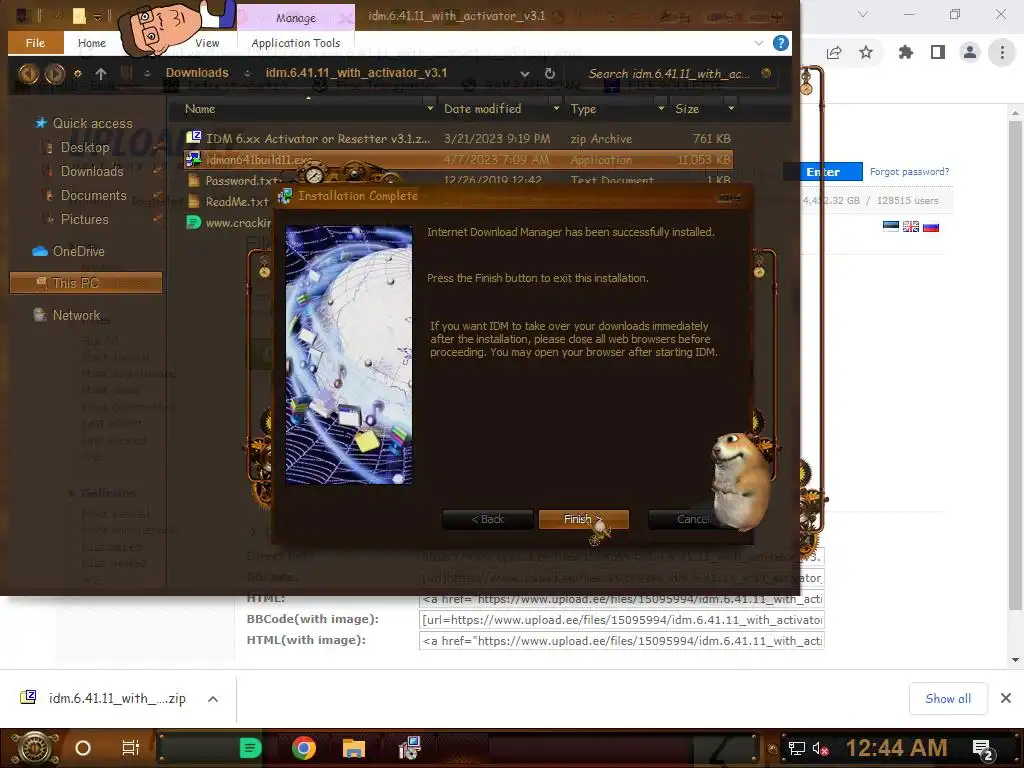Close the Chrome downloads bar
Viewport: 1024px width, 768px height.
1006,699
